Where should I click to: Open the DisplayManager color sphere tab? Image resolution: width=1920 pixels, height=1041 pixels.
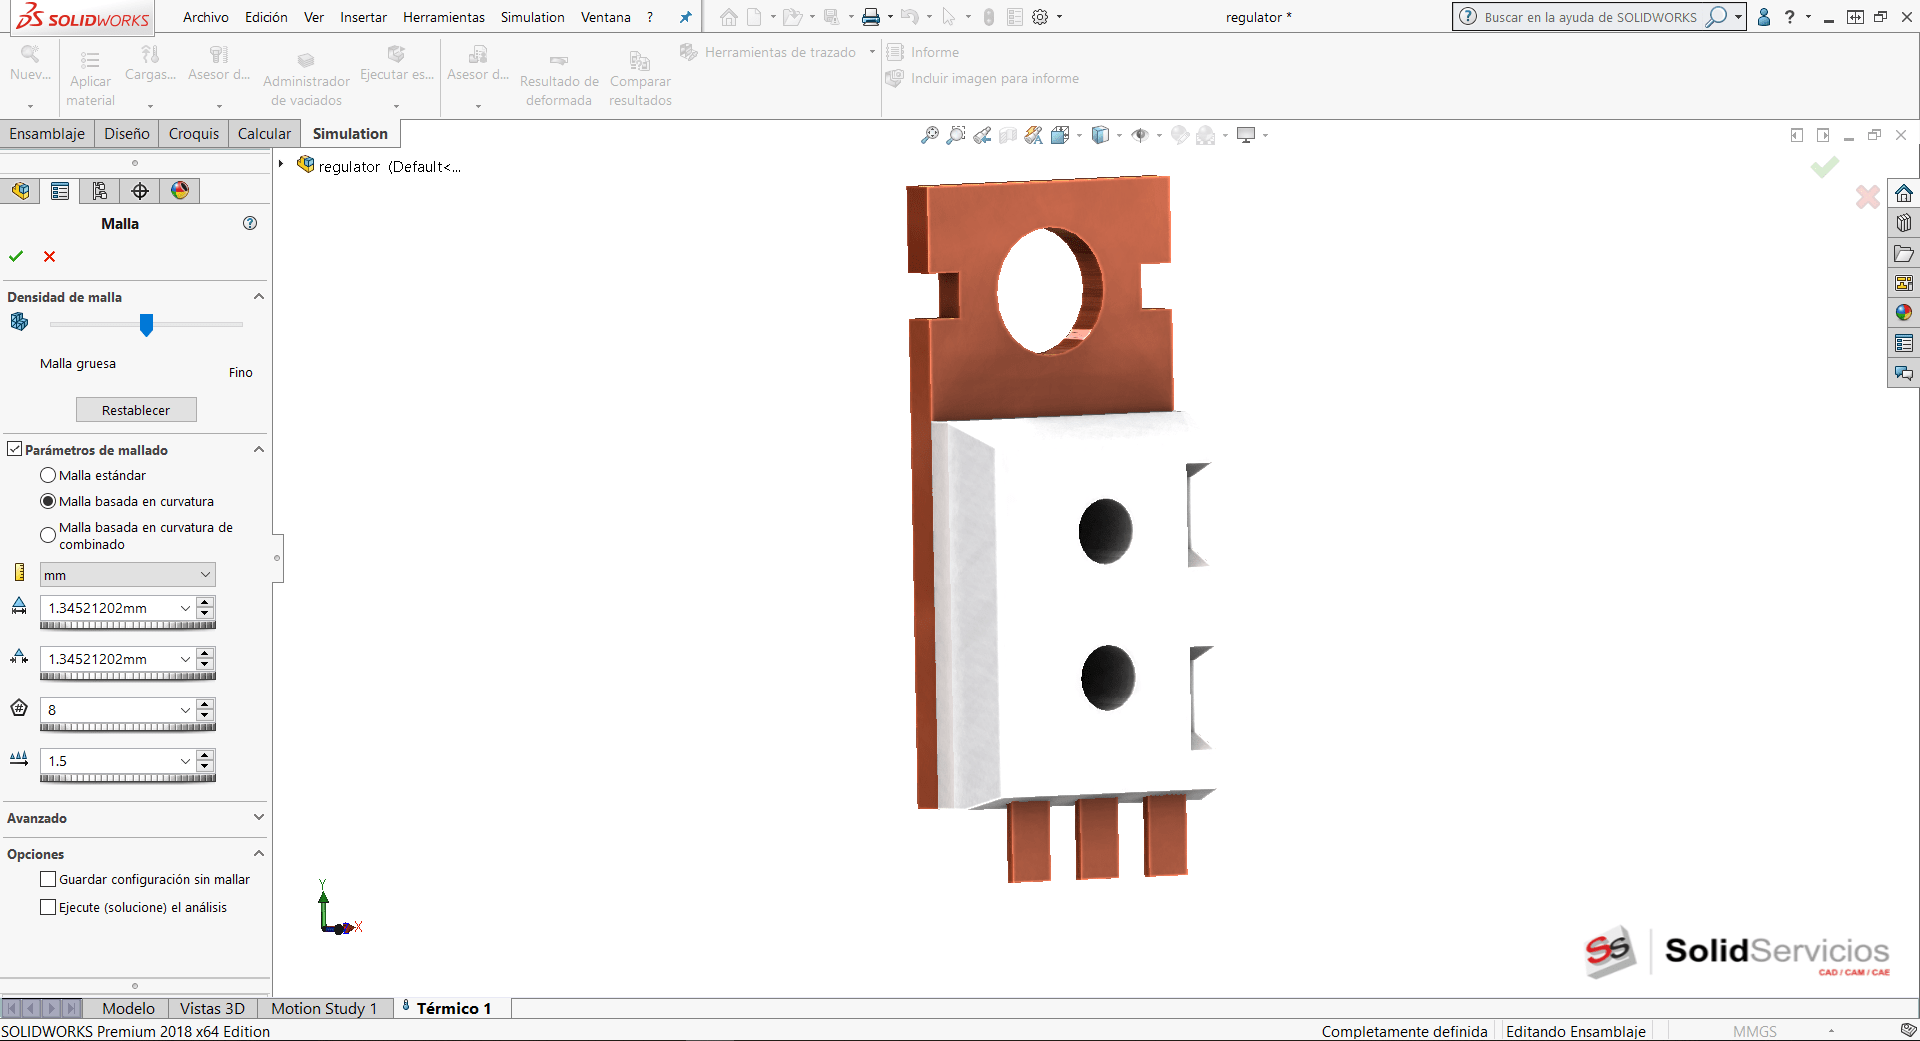point(180,191)
